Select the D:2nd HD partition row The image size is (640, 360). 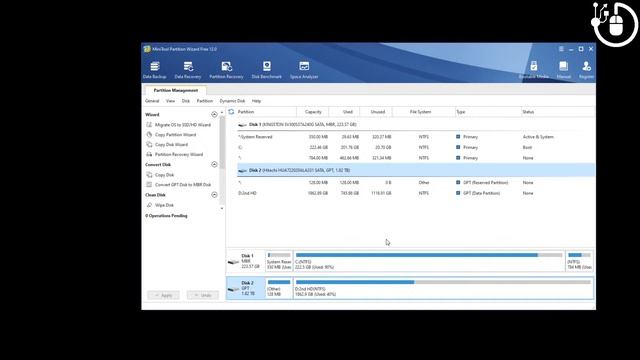(416, 193)
